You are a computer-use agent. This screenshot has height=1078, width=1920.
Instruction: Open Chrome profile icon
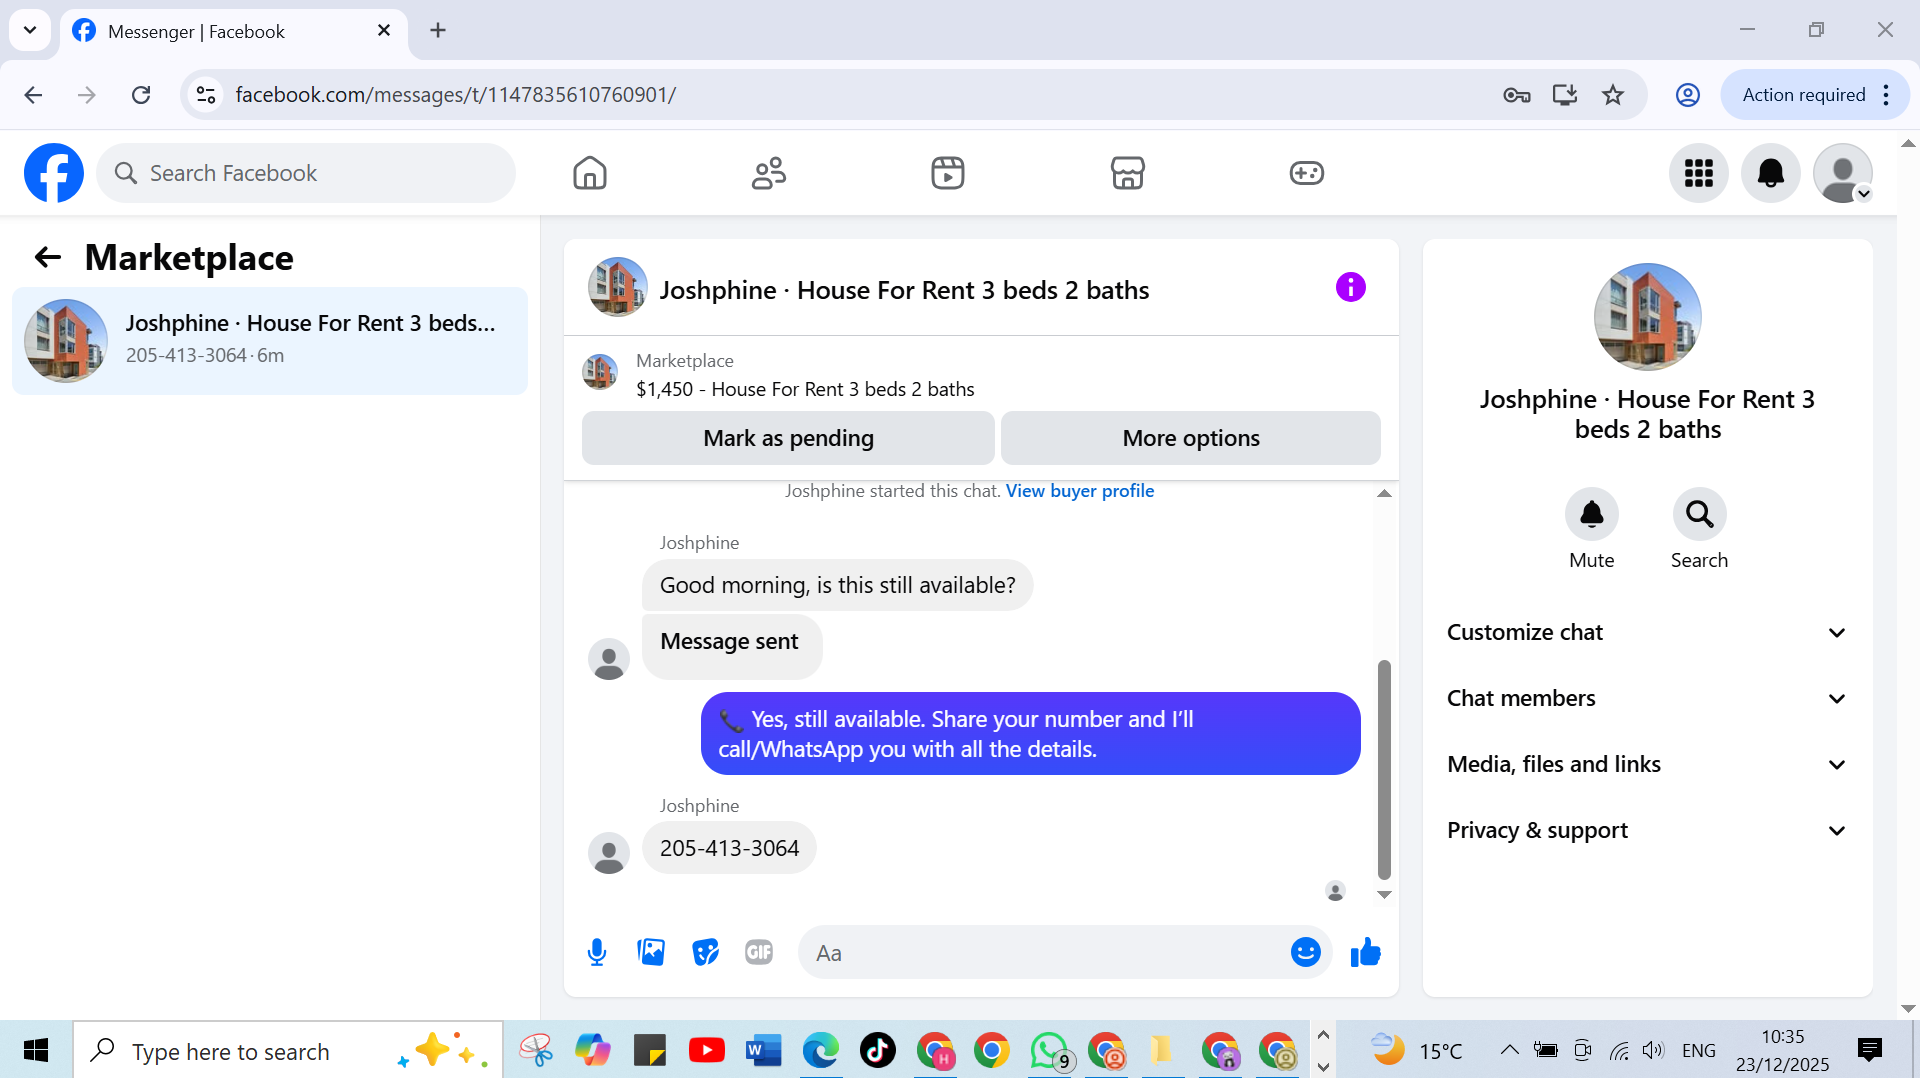pos(1688,95)
